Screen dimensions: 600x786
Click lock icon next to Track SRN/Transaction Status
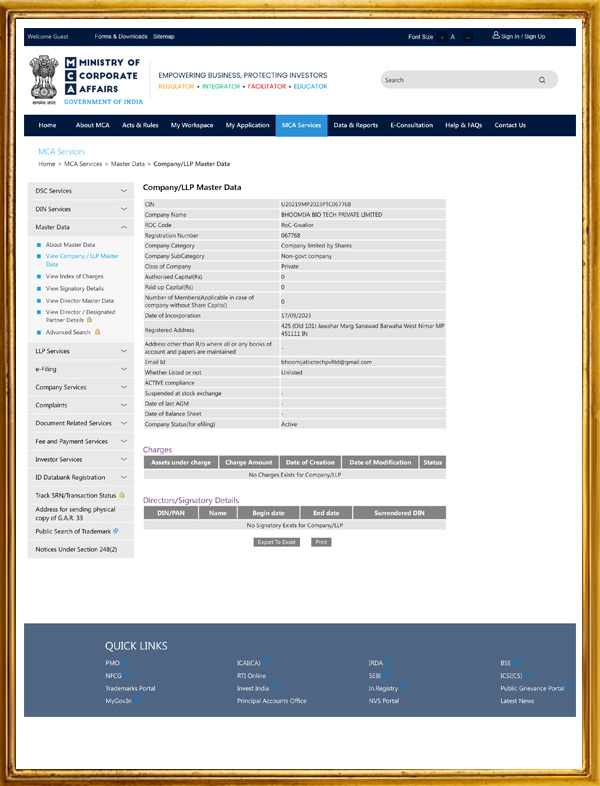point(122,495)
